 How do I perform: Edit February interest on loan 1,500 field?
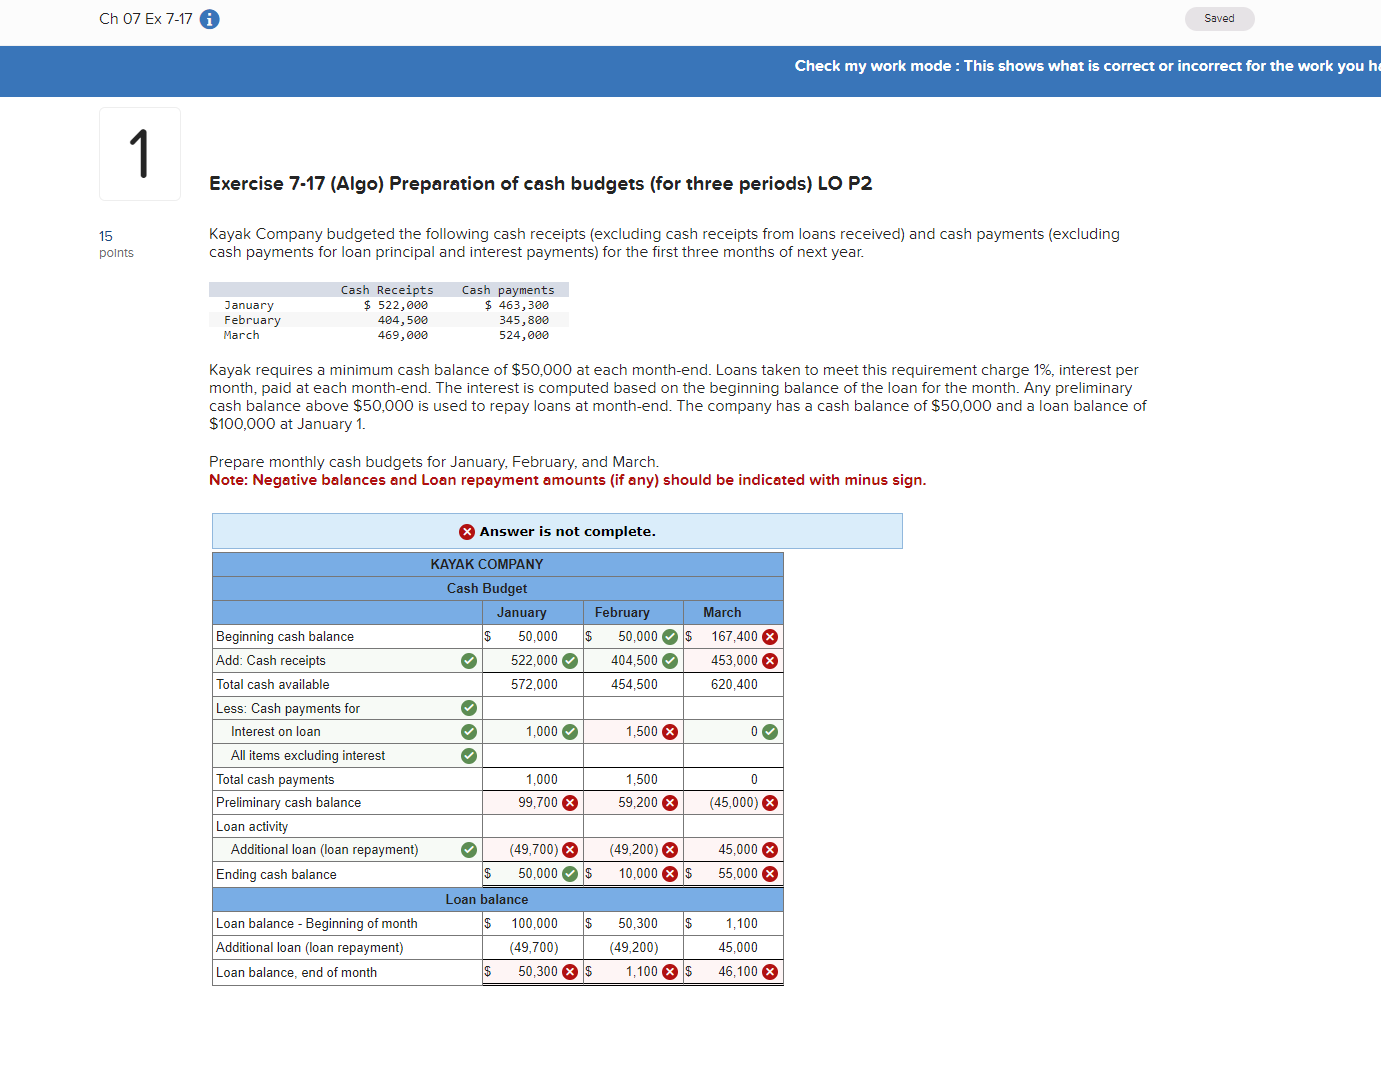[x=634, y=732]
